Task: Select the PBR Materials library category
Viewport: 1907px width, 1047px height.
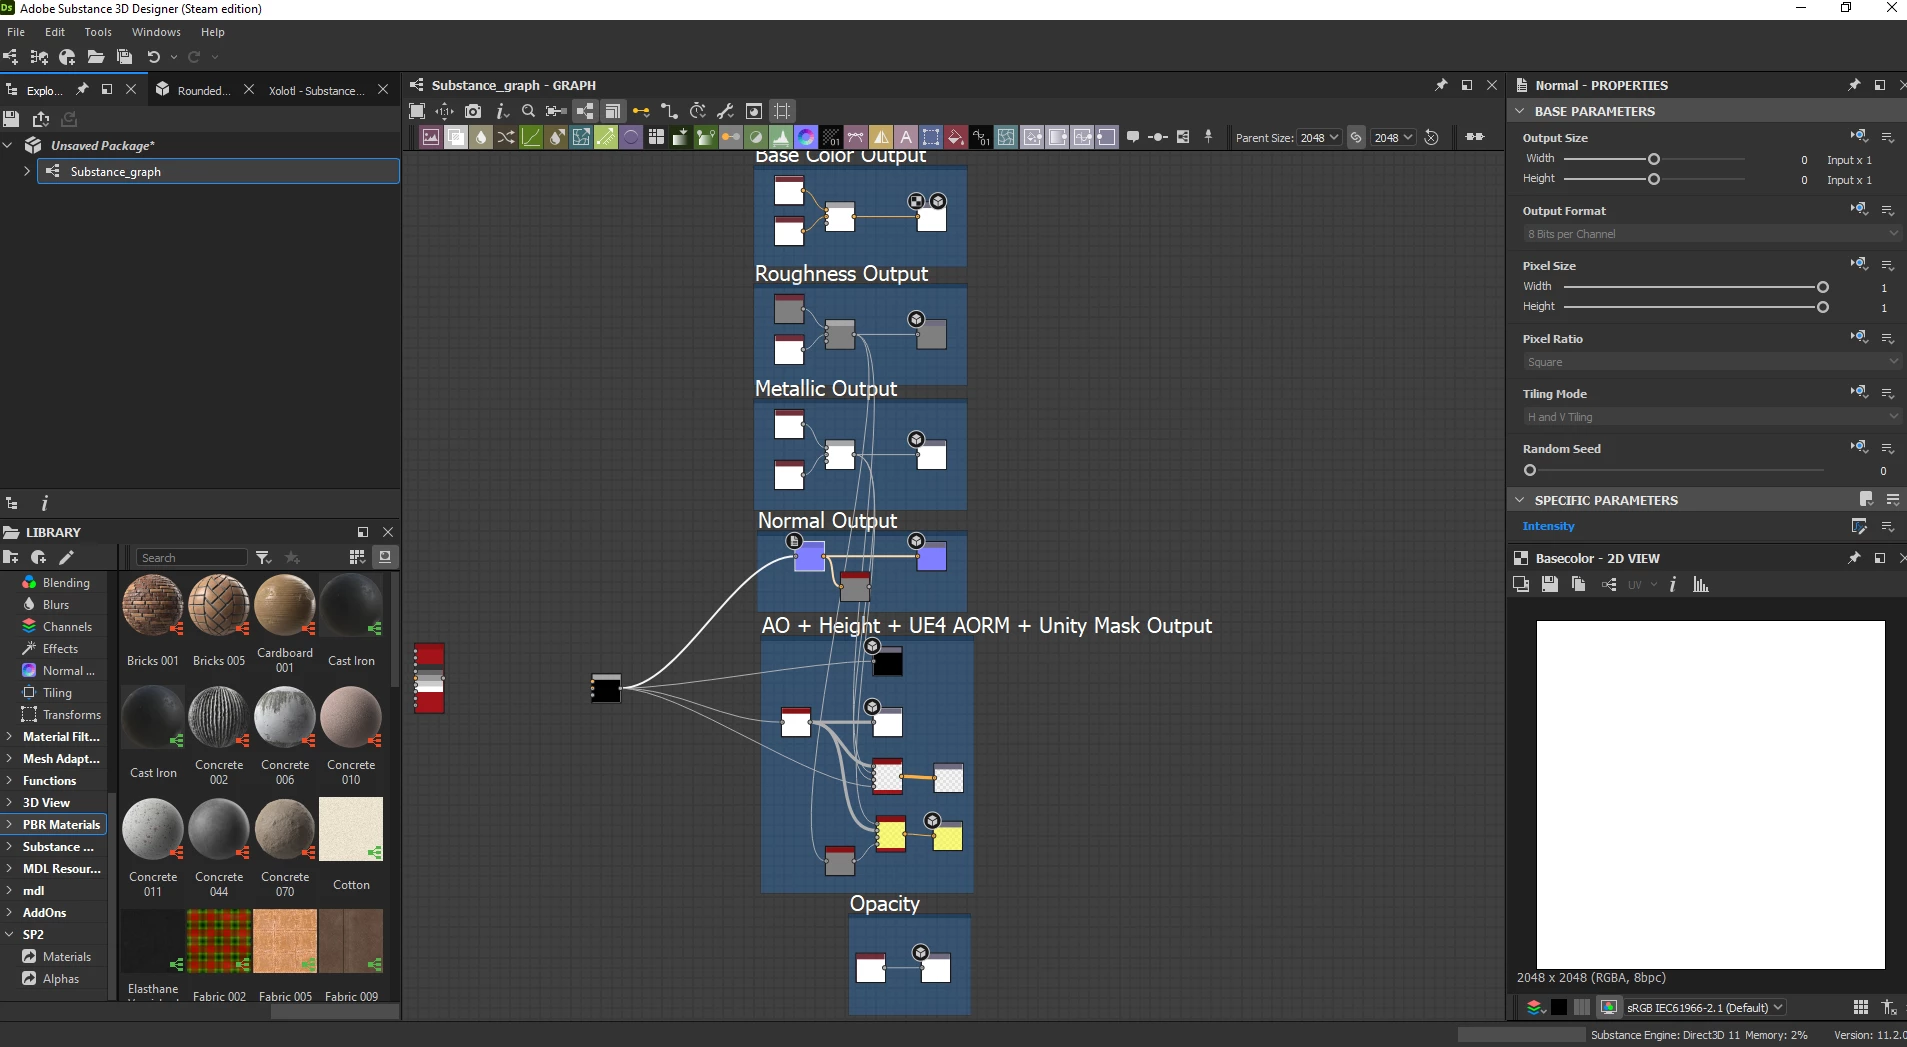Action: coord(61,825)
